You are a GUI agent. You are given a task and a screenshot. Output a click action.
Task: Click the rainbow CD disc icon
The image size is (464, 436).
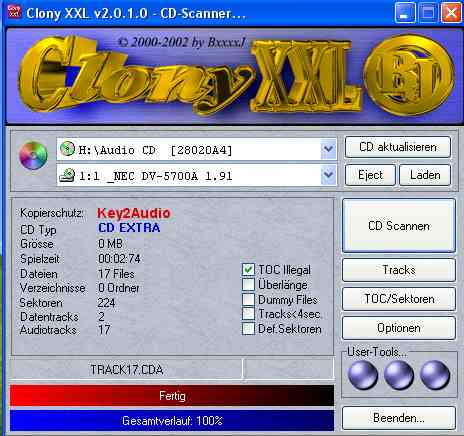coord(33,155)
